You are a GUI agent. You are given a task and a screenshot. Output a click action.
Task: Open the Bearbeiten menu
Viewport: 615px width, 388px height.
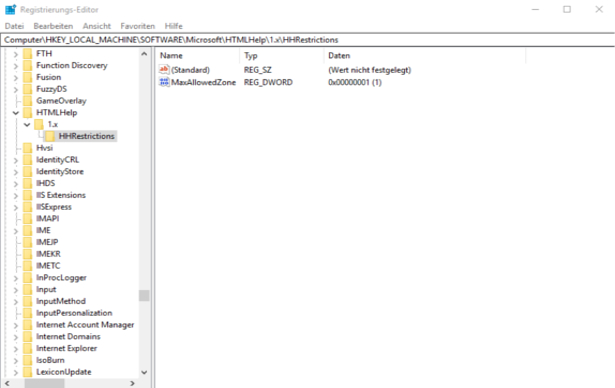[53, 26]
